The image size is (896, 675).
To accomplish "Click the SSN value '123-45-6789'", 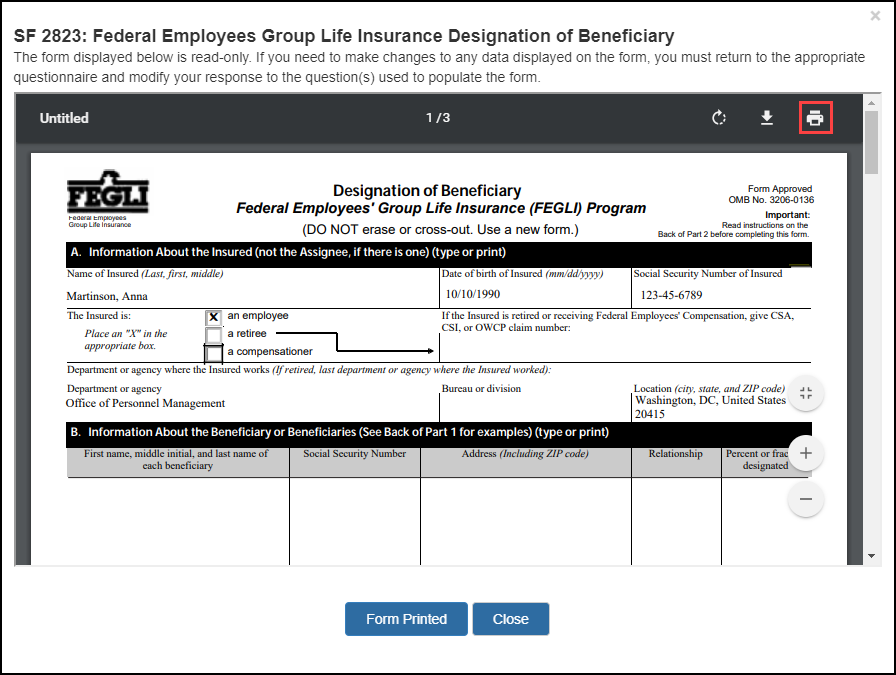I will pyautogui.click(x=671, y=295).
